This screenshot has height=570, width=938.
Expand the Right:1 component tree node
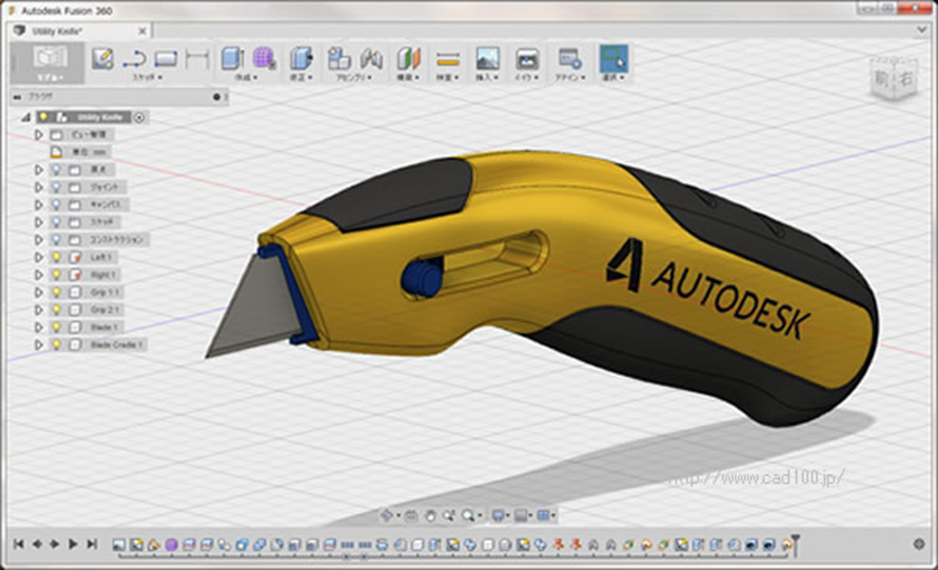[x=39, y=275]
